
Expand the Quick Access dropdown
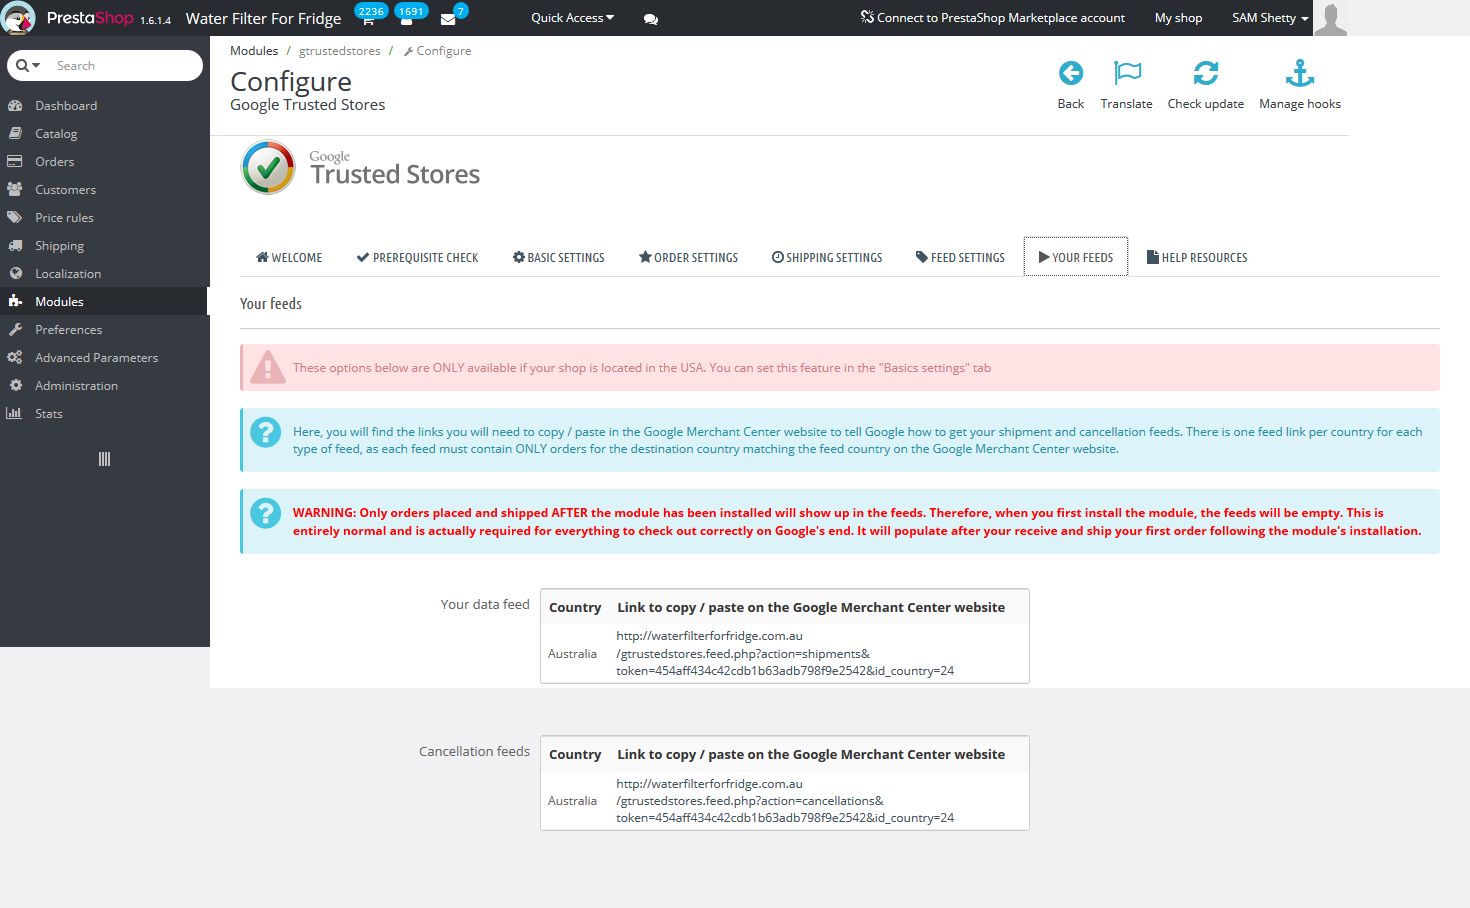[572, 18]
